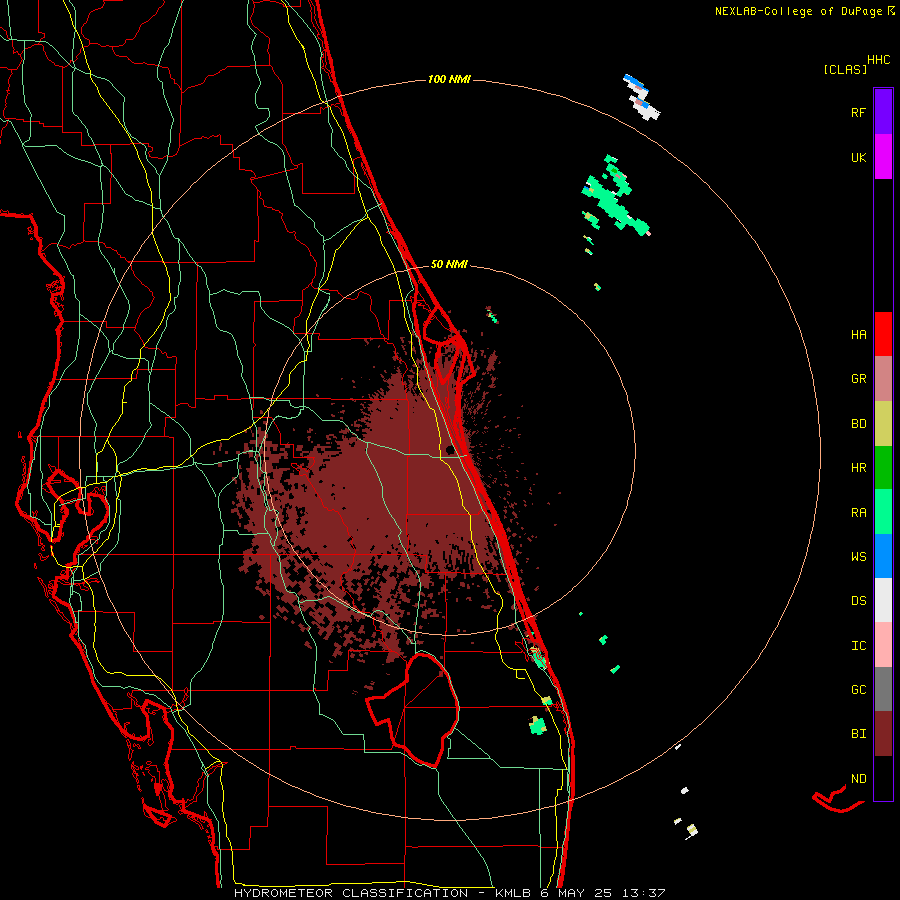Viewport: 900px width, 900px height.
Task: Click the RA light green color swatch
Action: 883,512
